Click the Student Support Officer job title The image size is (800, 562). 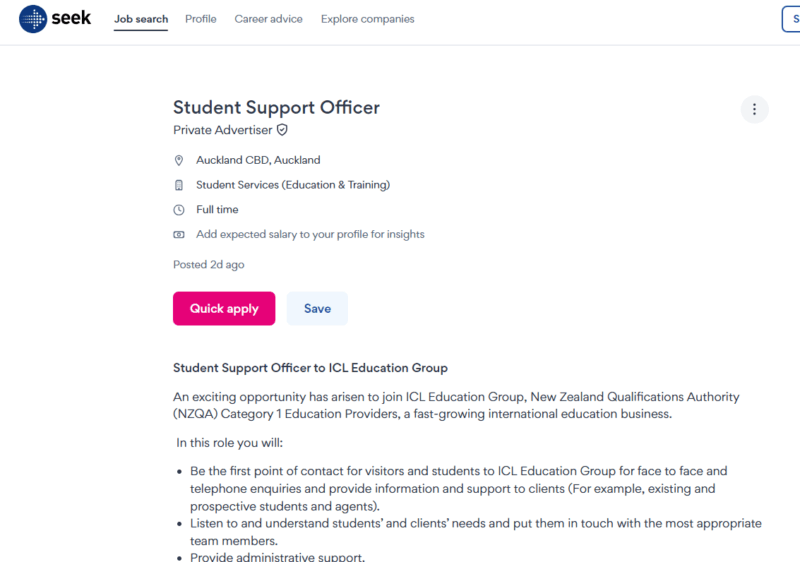point(277,108)
